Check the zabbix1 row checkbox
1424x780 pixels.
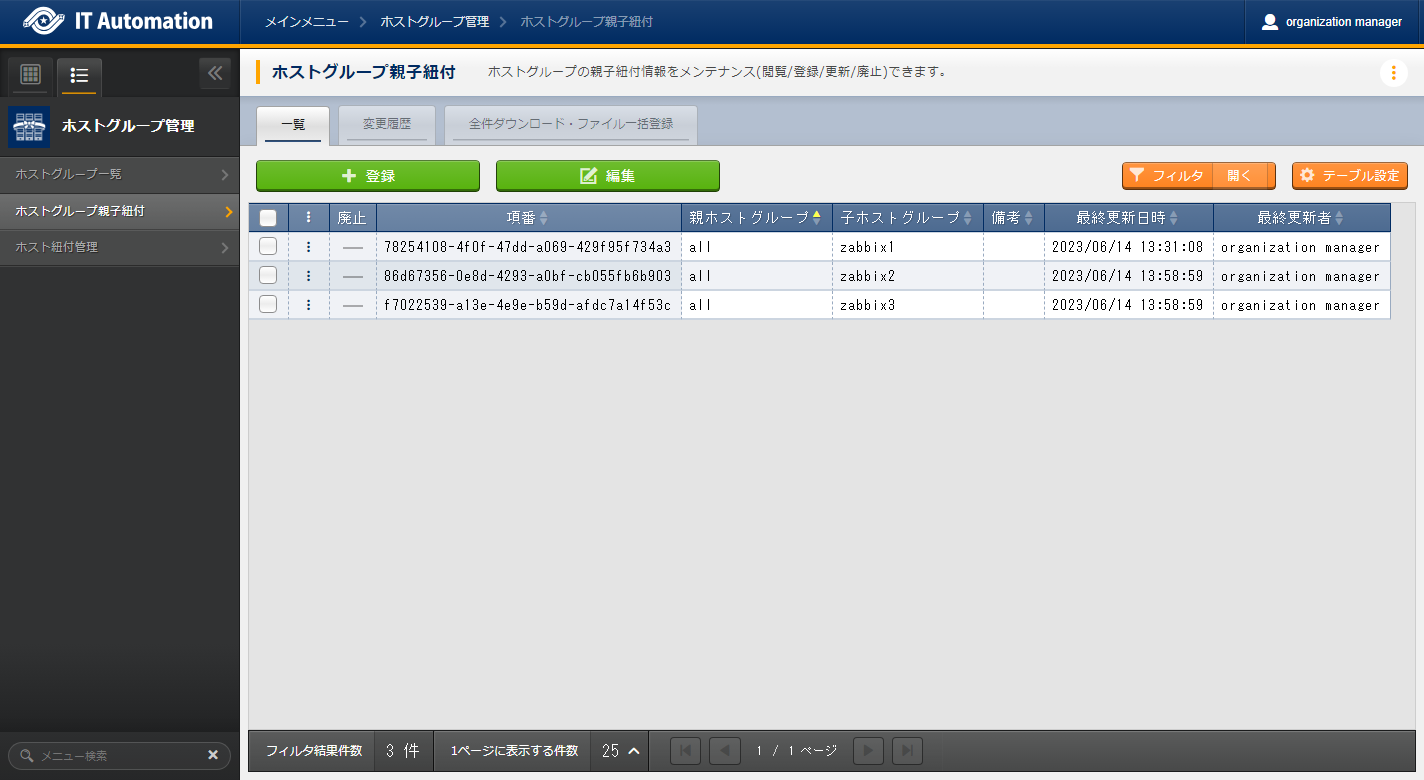click(x=268, y=247)
